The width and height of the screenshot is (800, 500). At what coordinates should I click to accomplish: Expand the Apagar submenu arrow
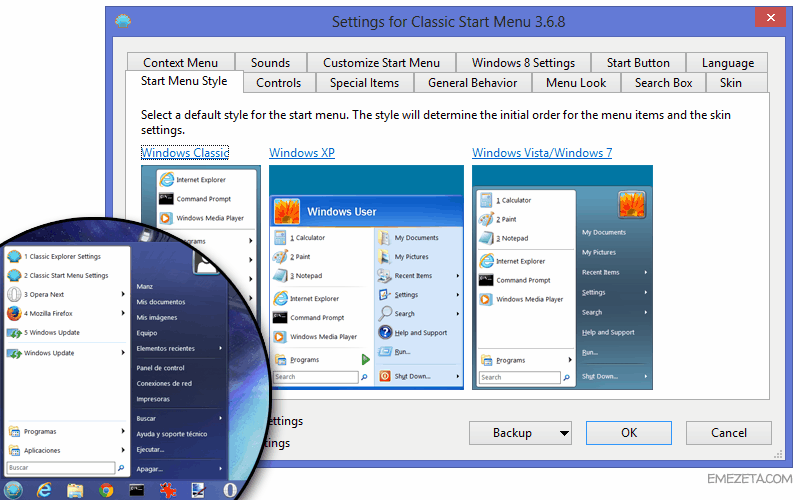(220, 468)
